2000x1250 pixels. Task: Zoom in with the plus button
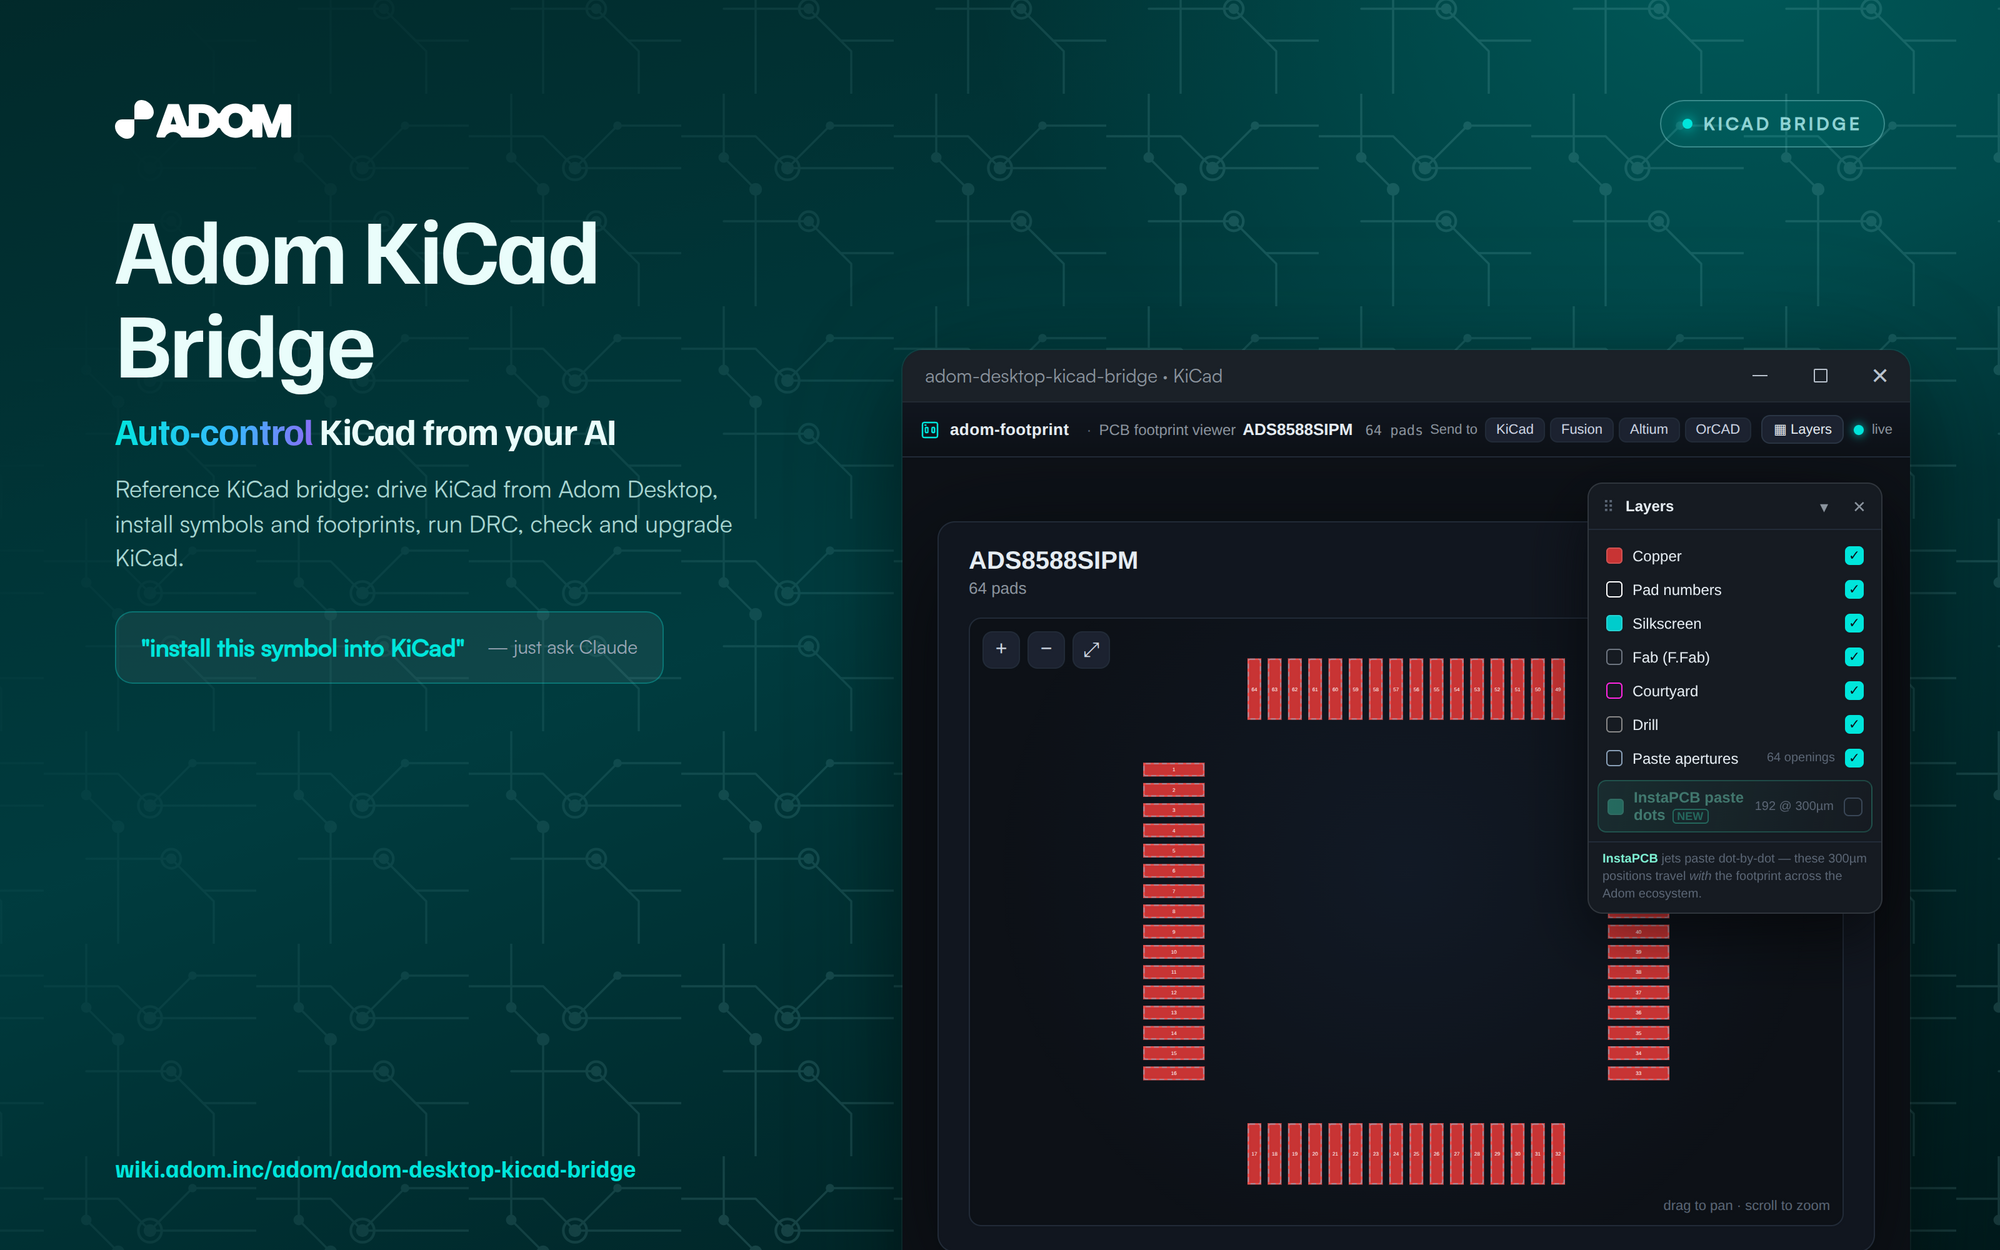(1001, 649)
